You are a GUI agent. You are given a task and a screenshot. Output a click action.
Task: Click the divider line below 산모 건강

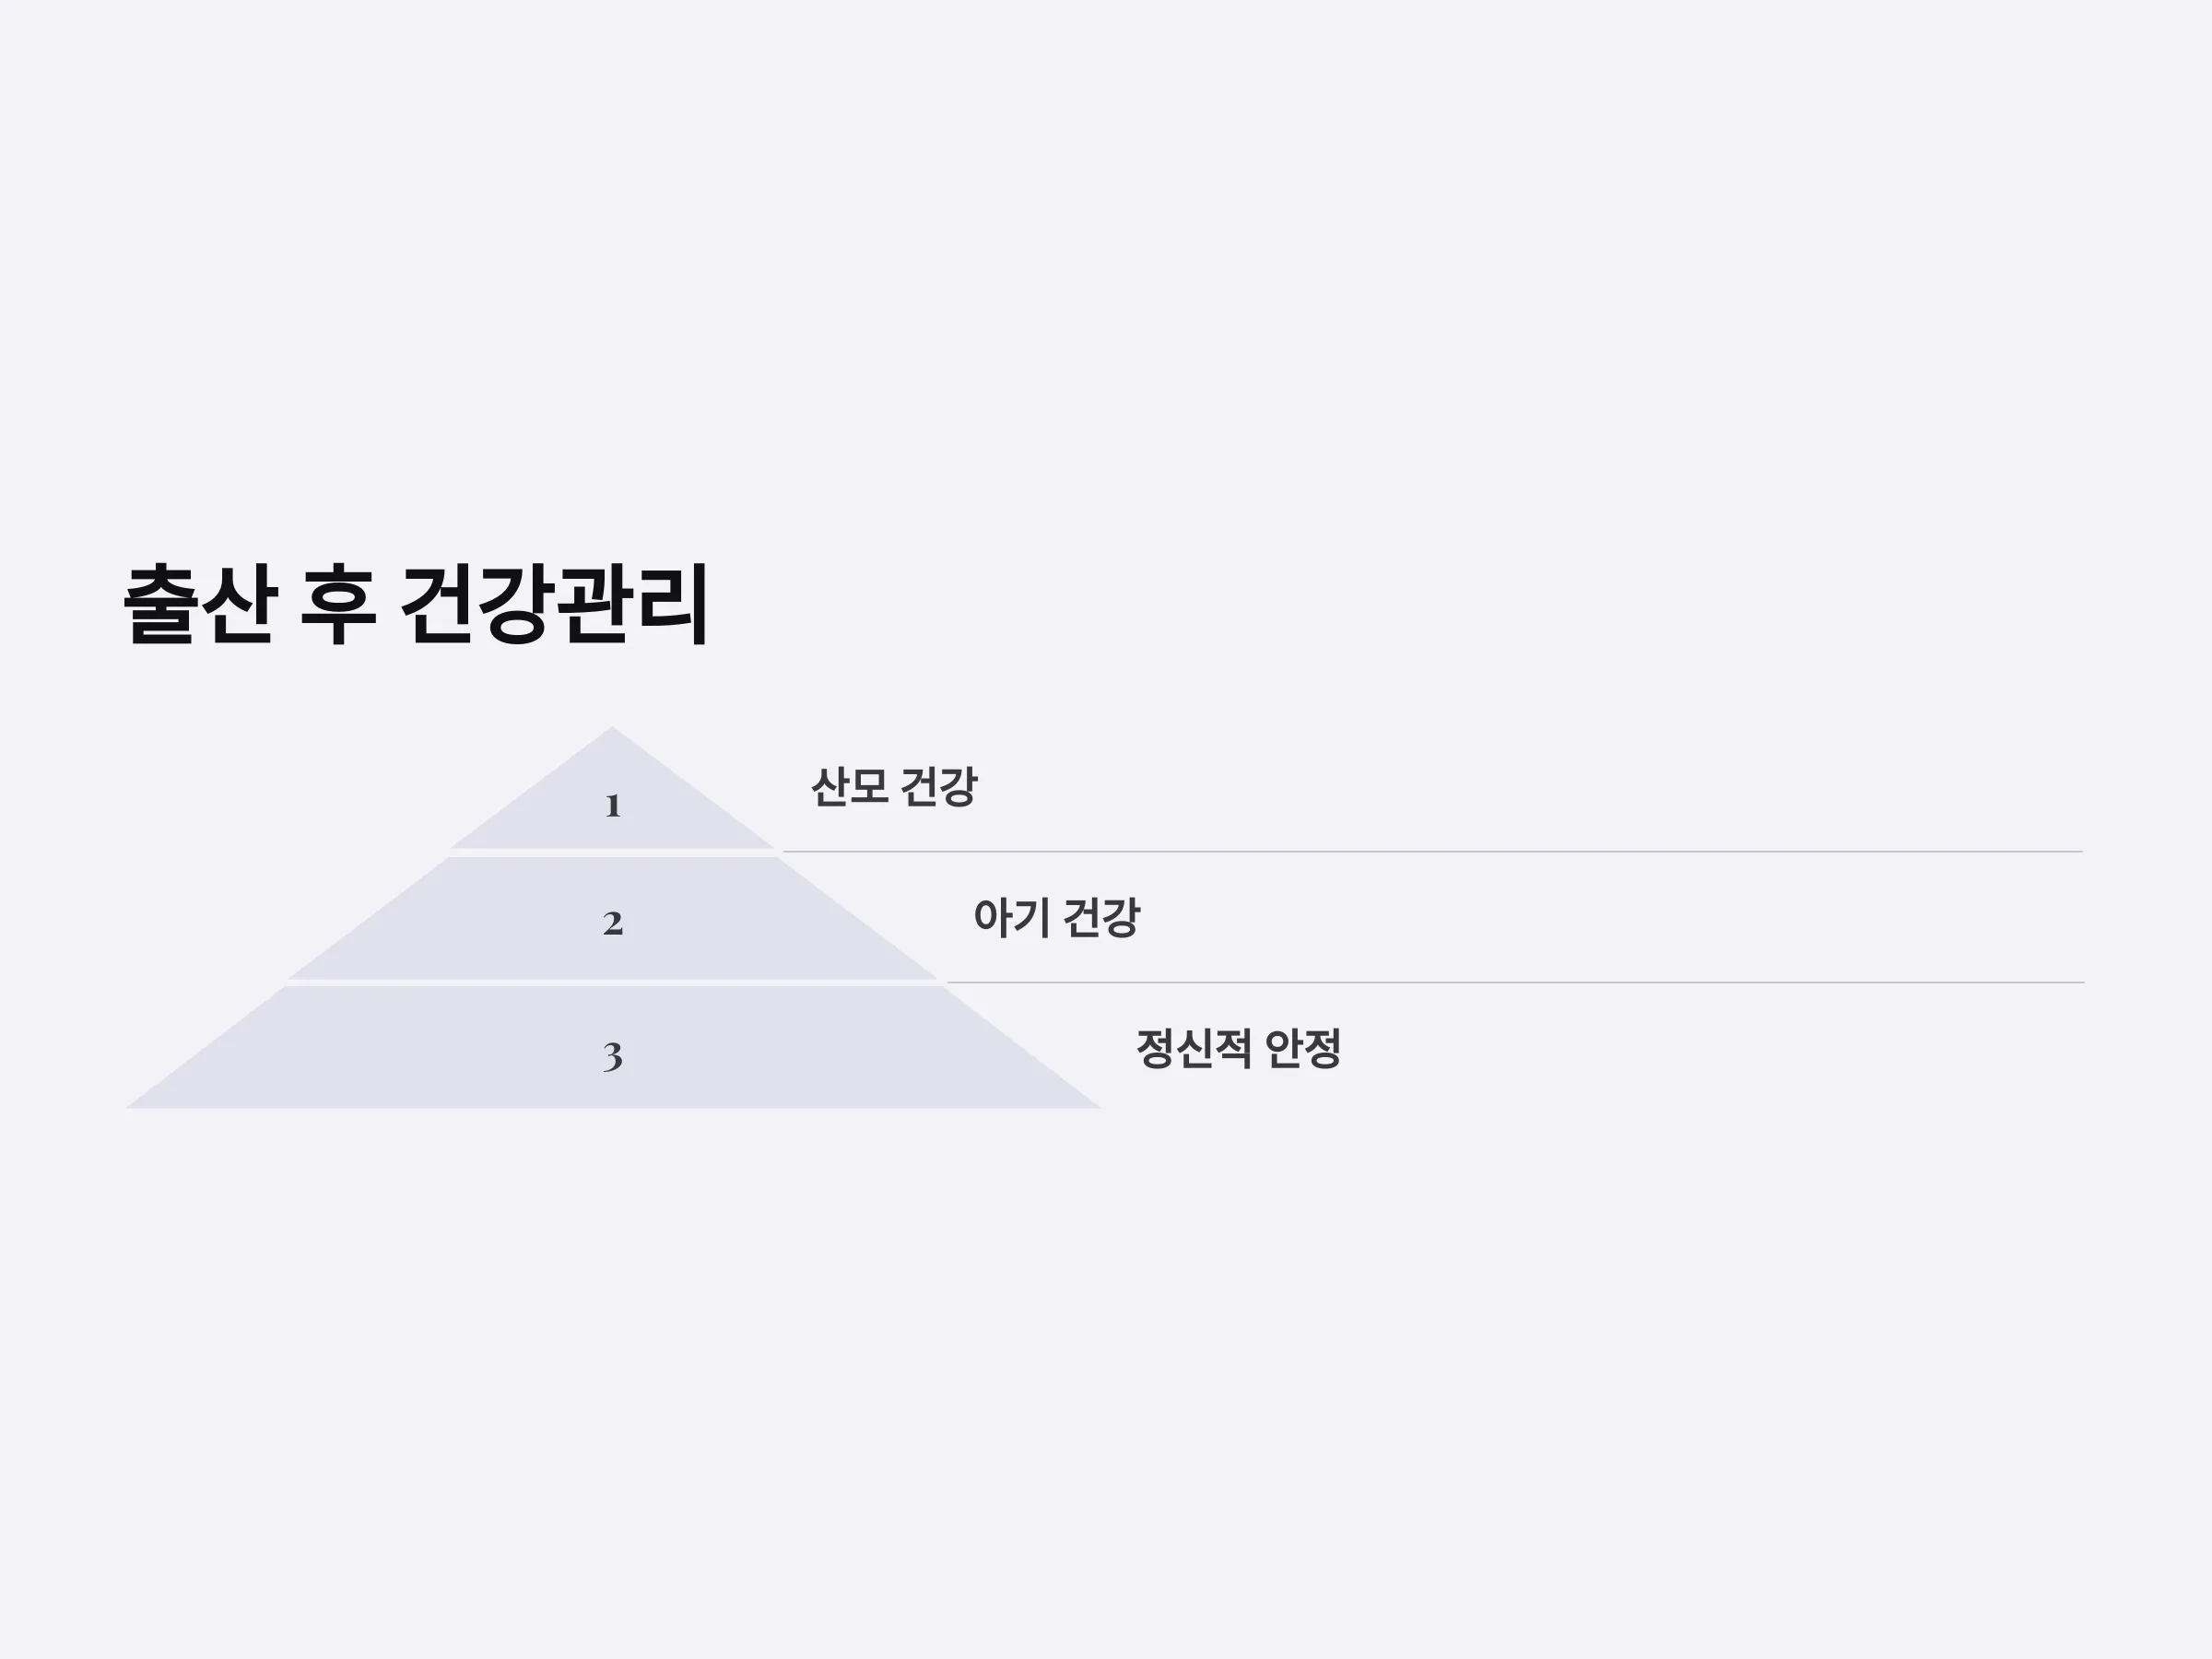(1432, 852)
